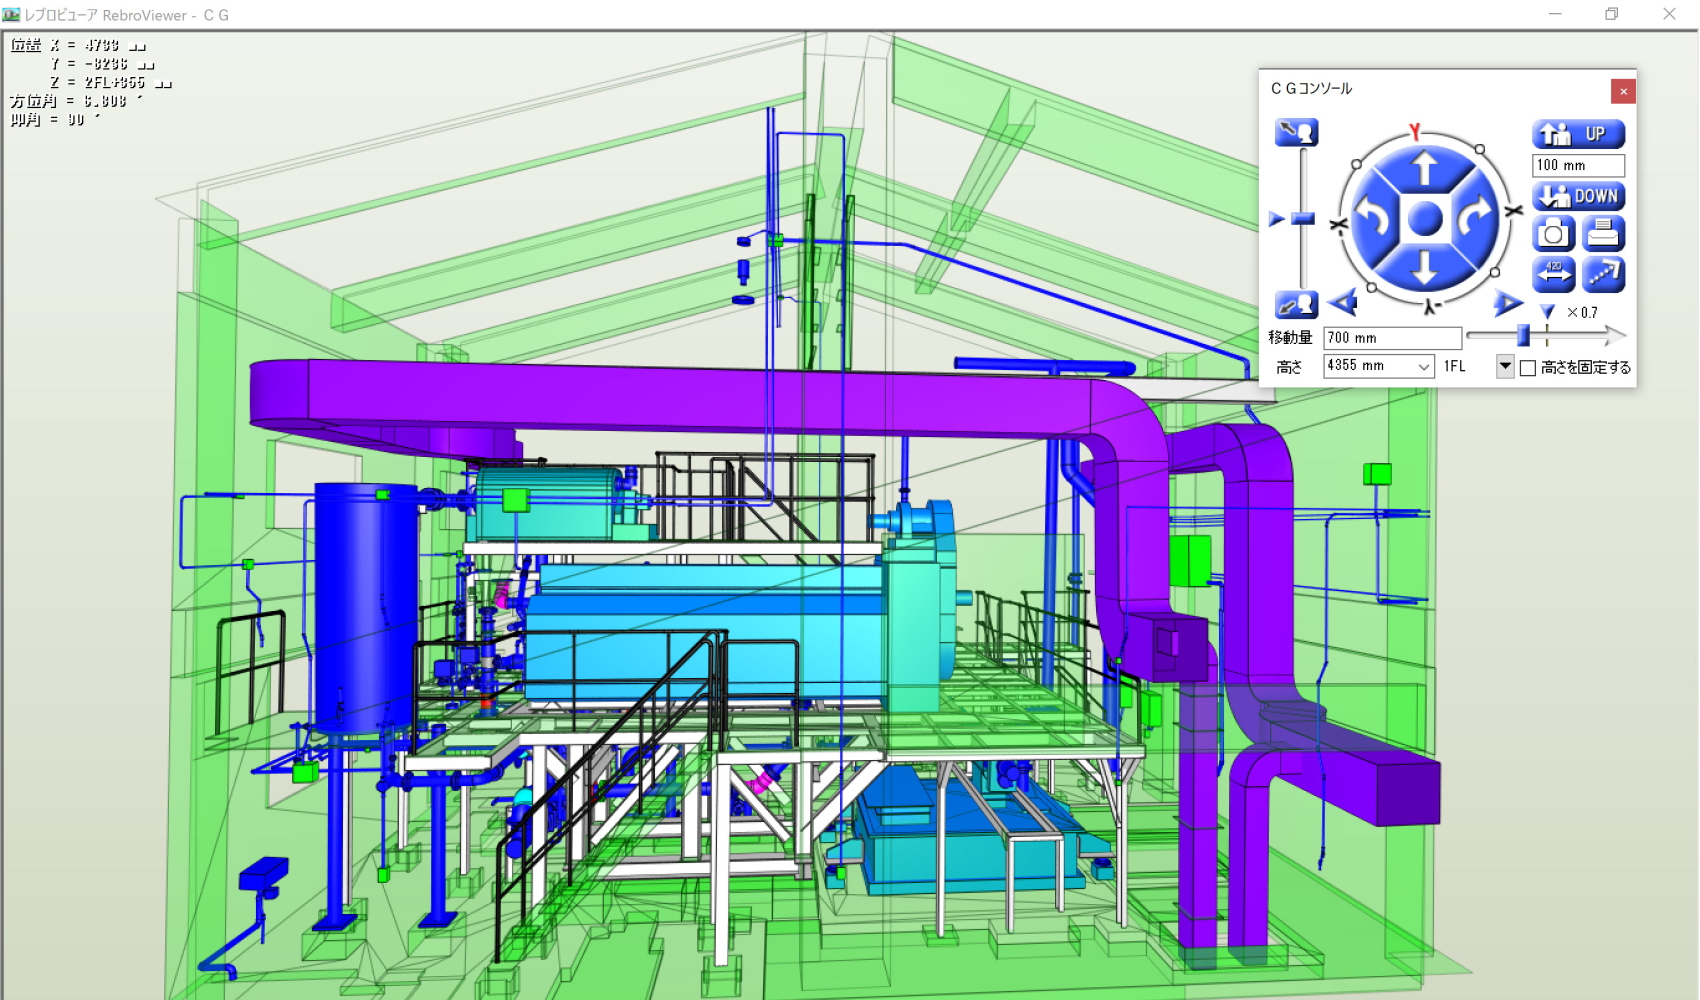This screenshot has width=1700, height=1000.
Task: Click the movement speed slider handle
Action: 1523,336
